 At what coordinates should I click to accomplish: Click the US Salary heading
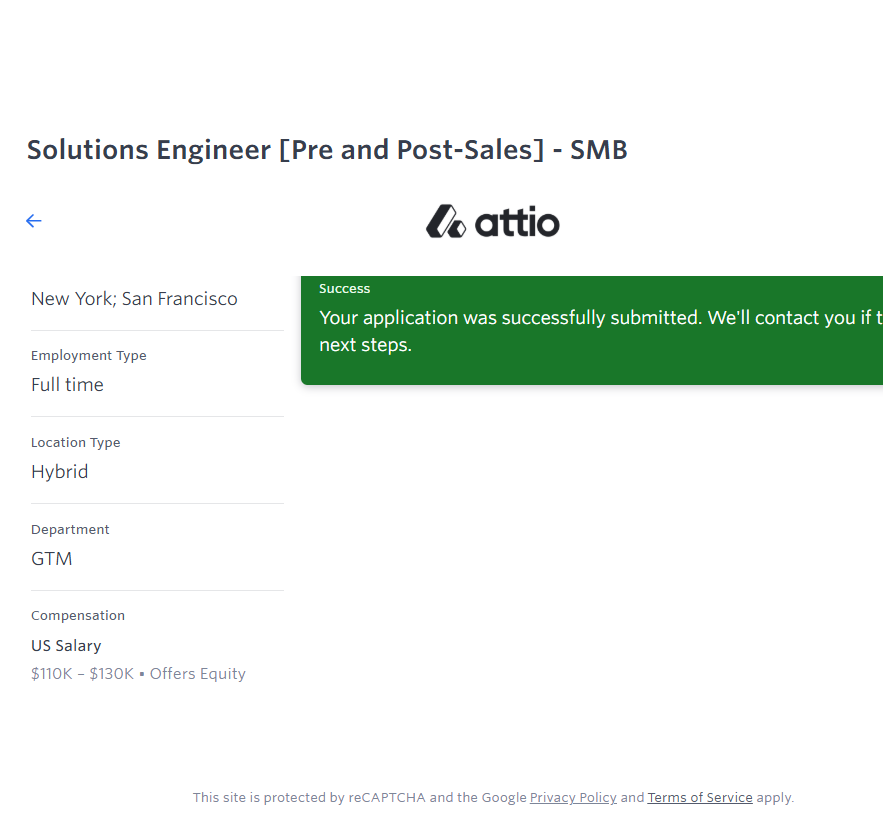click(66, 646)
